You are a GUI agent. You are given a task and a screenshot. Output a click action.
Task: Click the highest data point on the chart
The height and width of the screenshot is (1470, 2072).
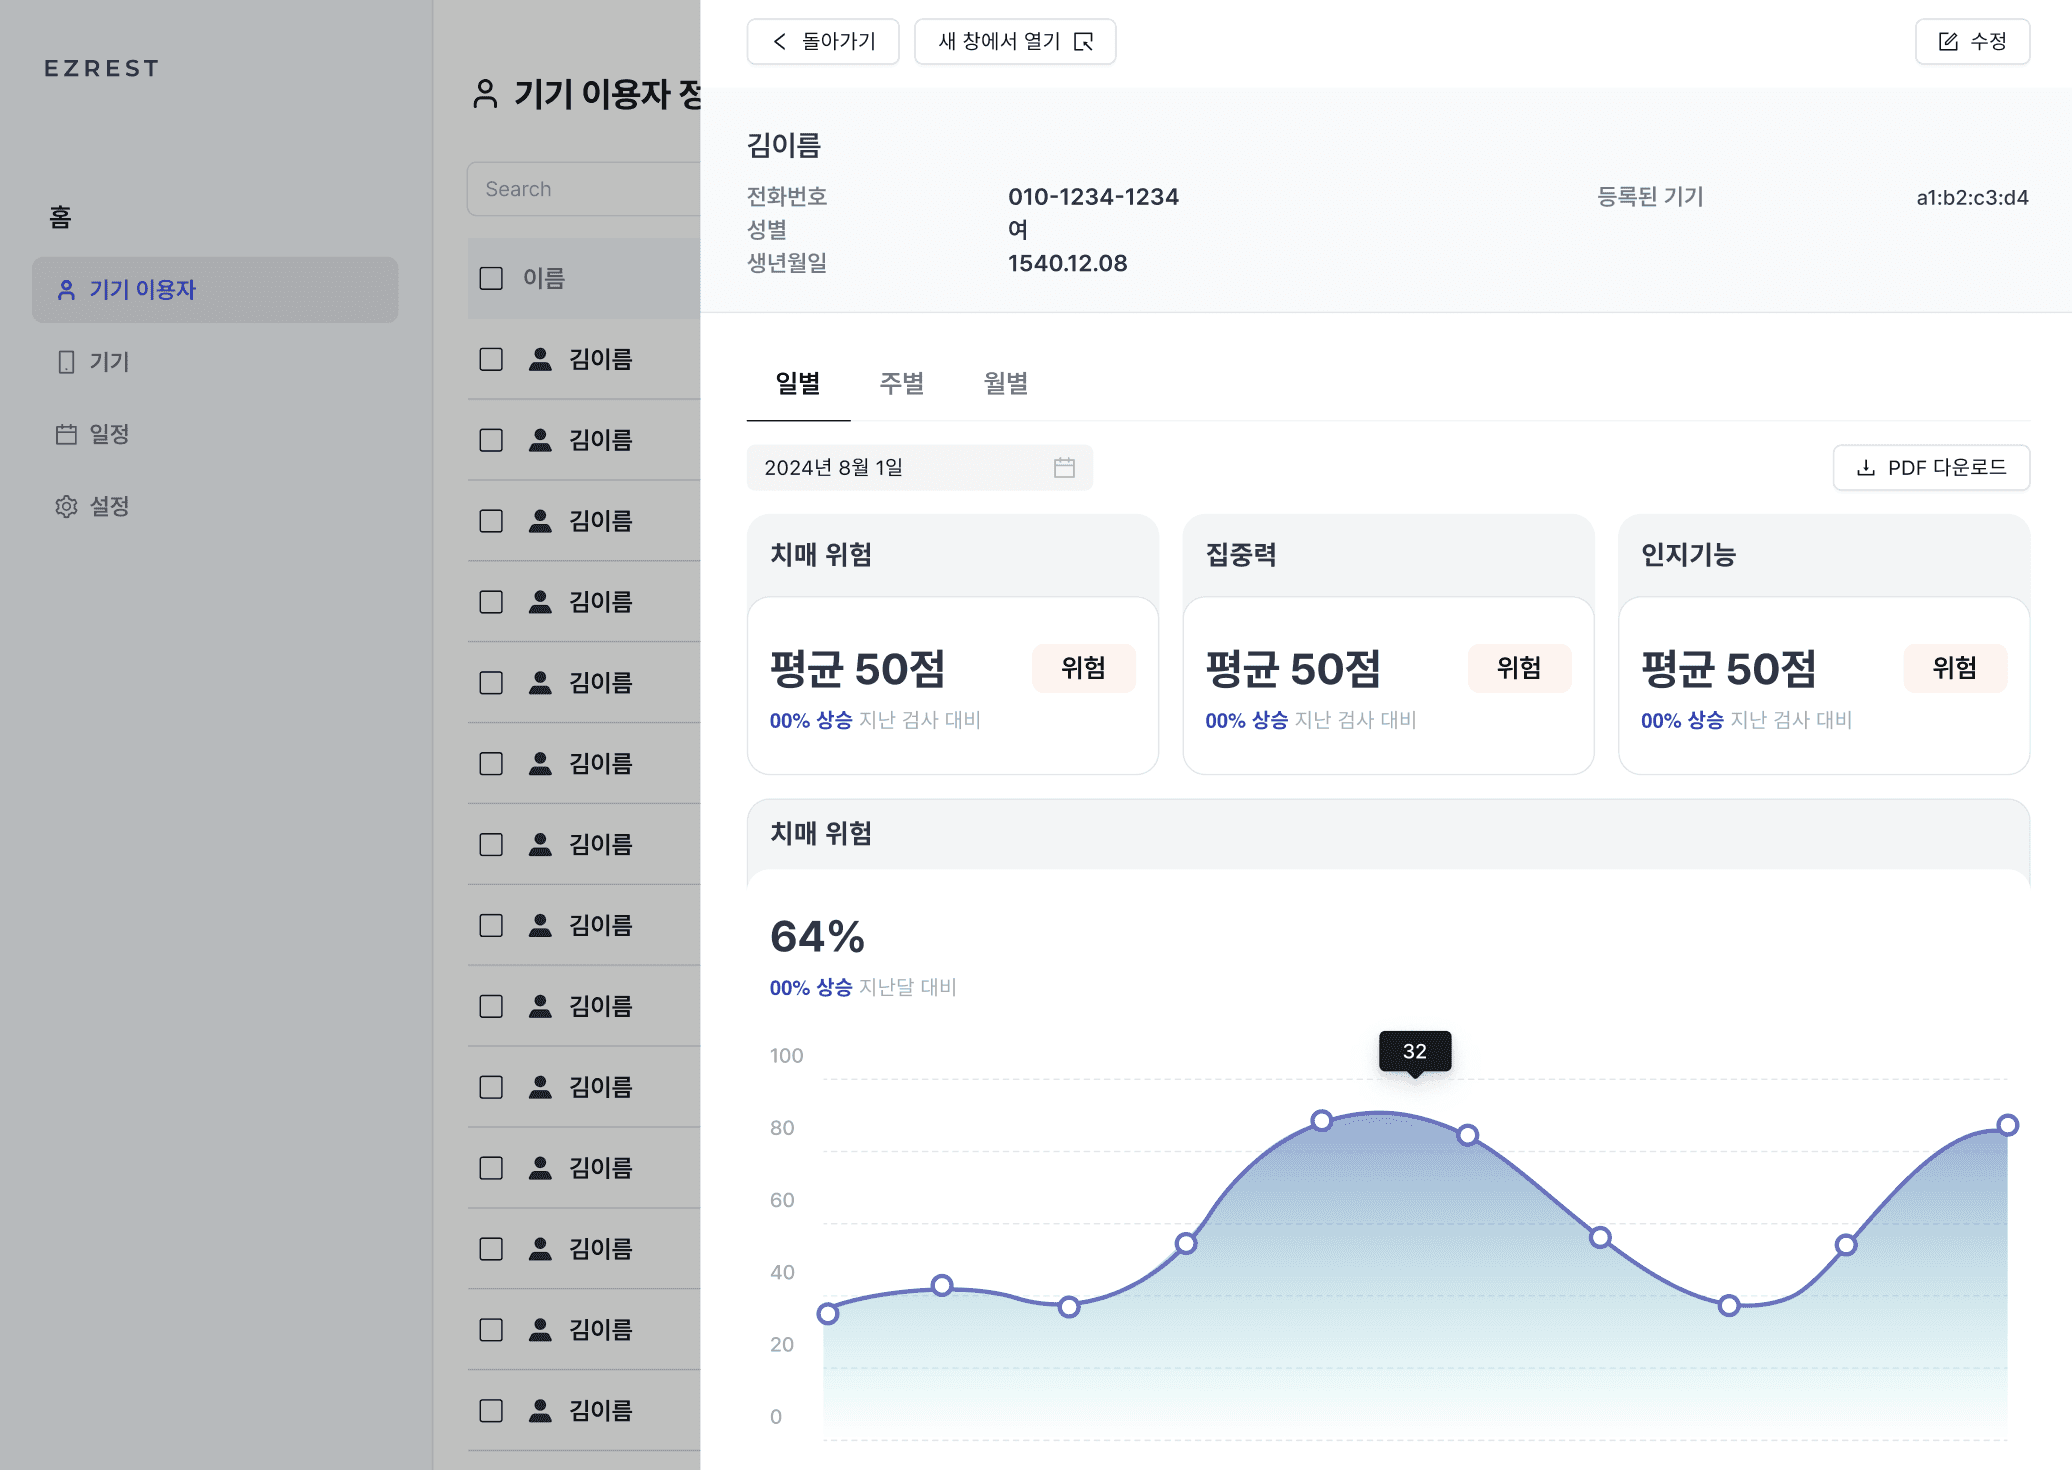[x=1322, y=1120]
